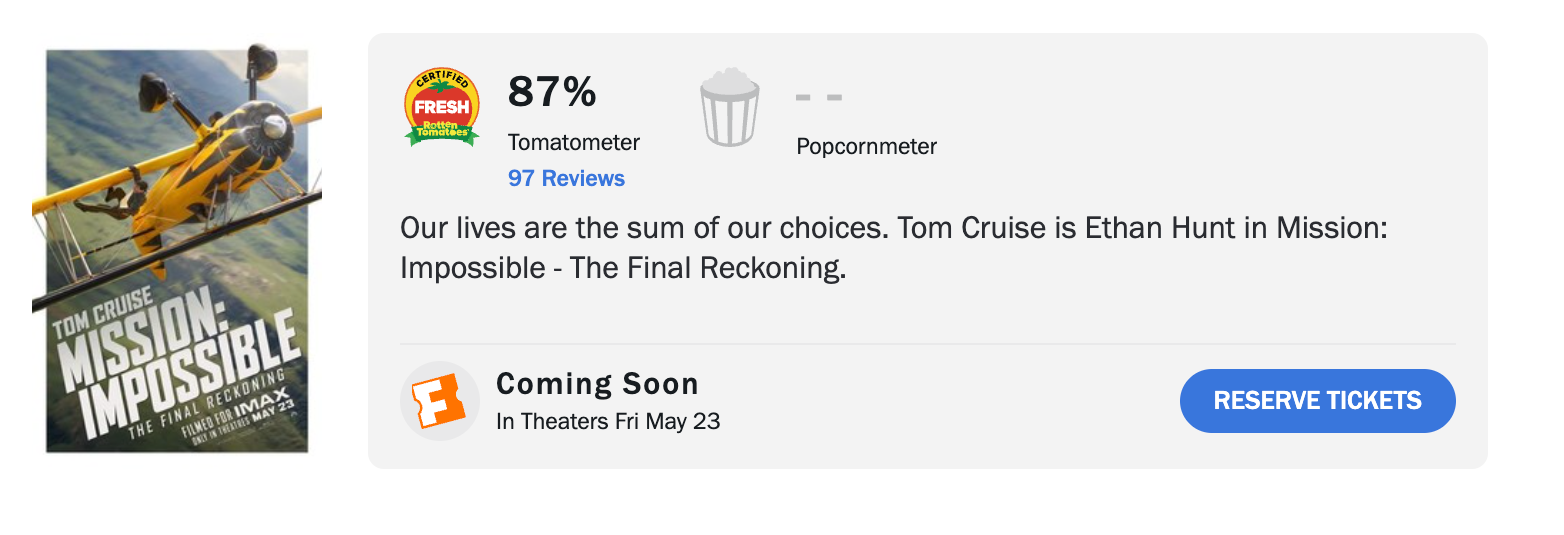The width and height of the screenshot is (1564, 535).
Task: Click the orange Fandango logo icon
Action: [440, 401]
